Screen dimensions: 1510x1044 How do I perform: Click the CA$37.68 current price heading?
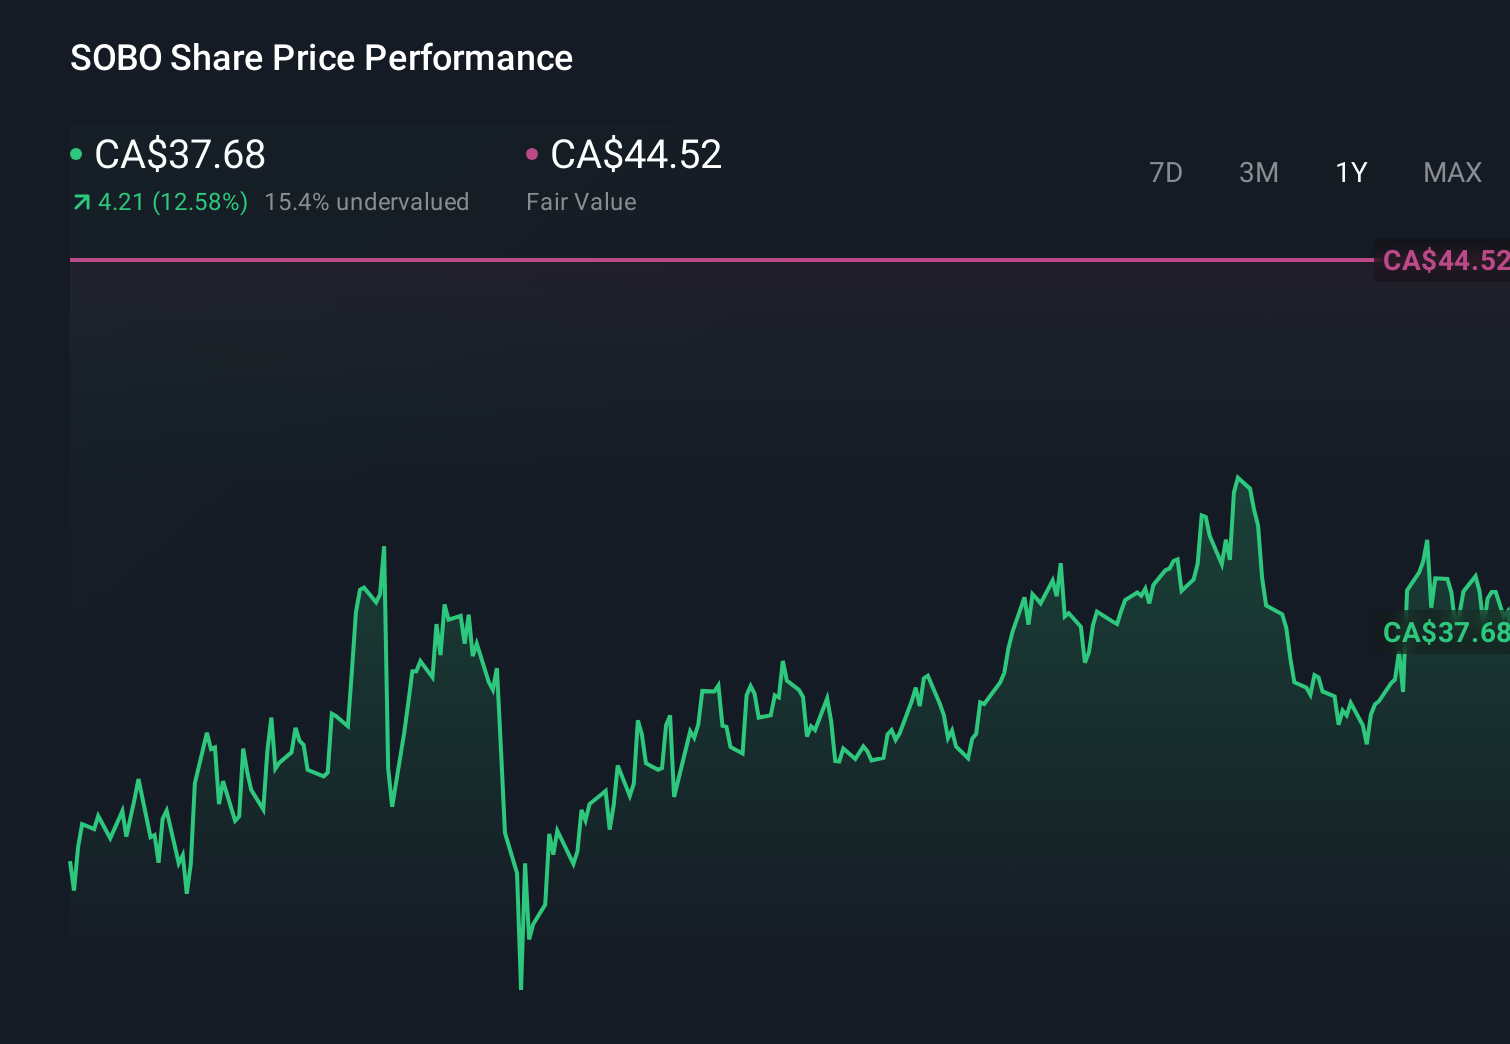pyautogui.click(x=179, y=154)
